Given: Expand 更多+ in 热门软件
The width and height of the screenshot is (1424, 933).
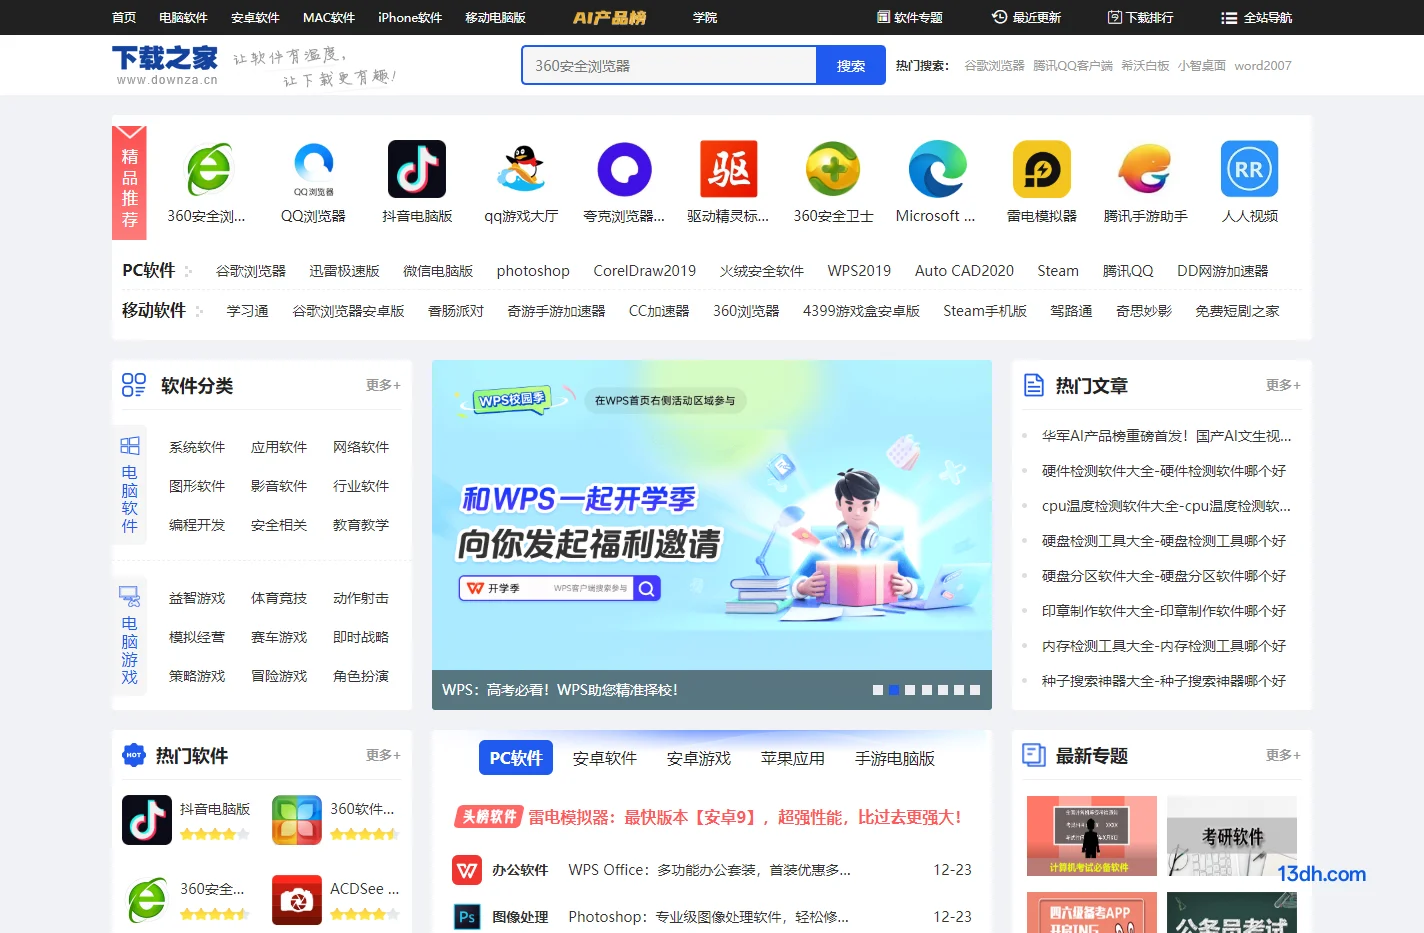Looking at the screenshot, I should pyautogui.click(x=383, y=755).
